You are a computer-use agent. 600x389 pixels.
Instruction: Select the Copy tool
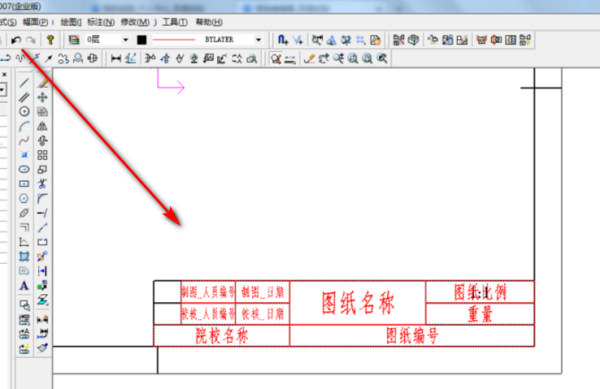click(x=42, y=111)
